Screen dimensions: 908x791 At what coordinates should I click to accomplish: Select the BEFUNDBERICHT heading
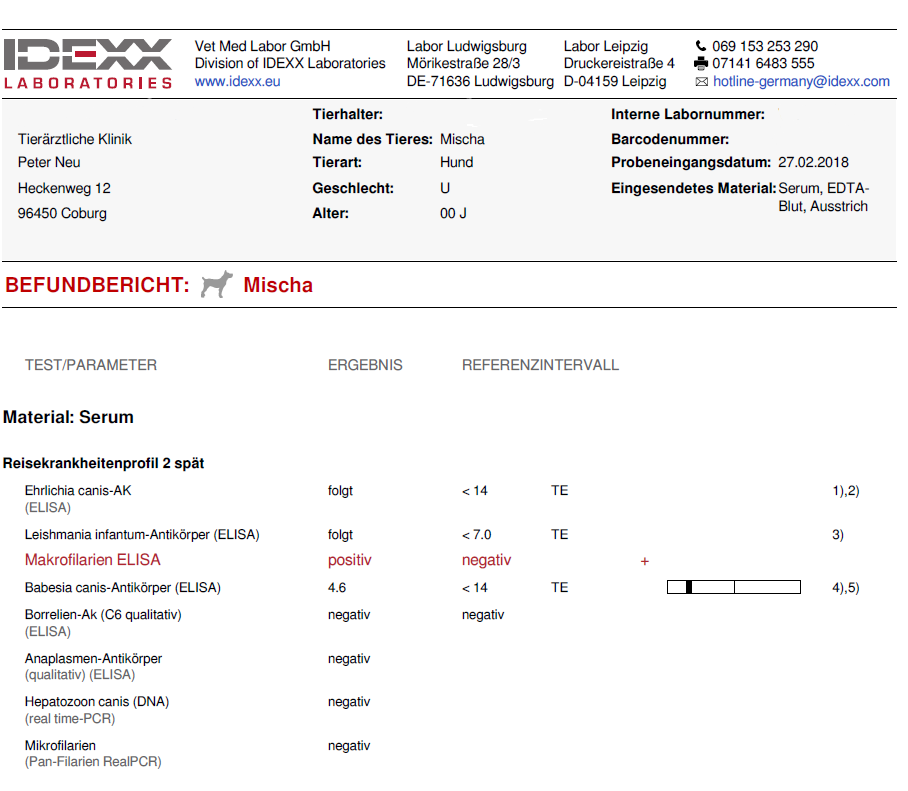click(x=97, y=285)
